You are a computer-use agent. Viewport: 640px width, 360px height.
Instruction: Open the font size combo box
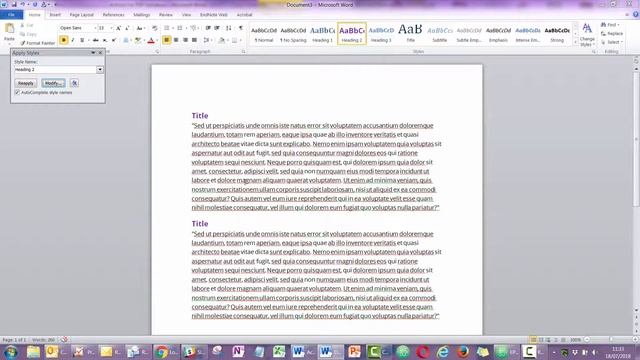point(105,28)
